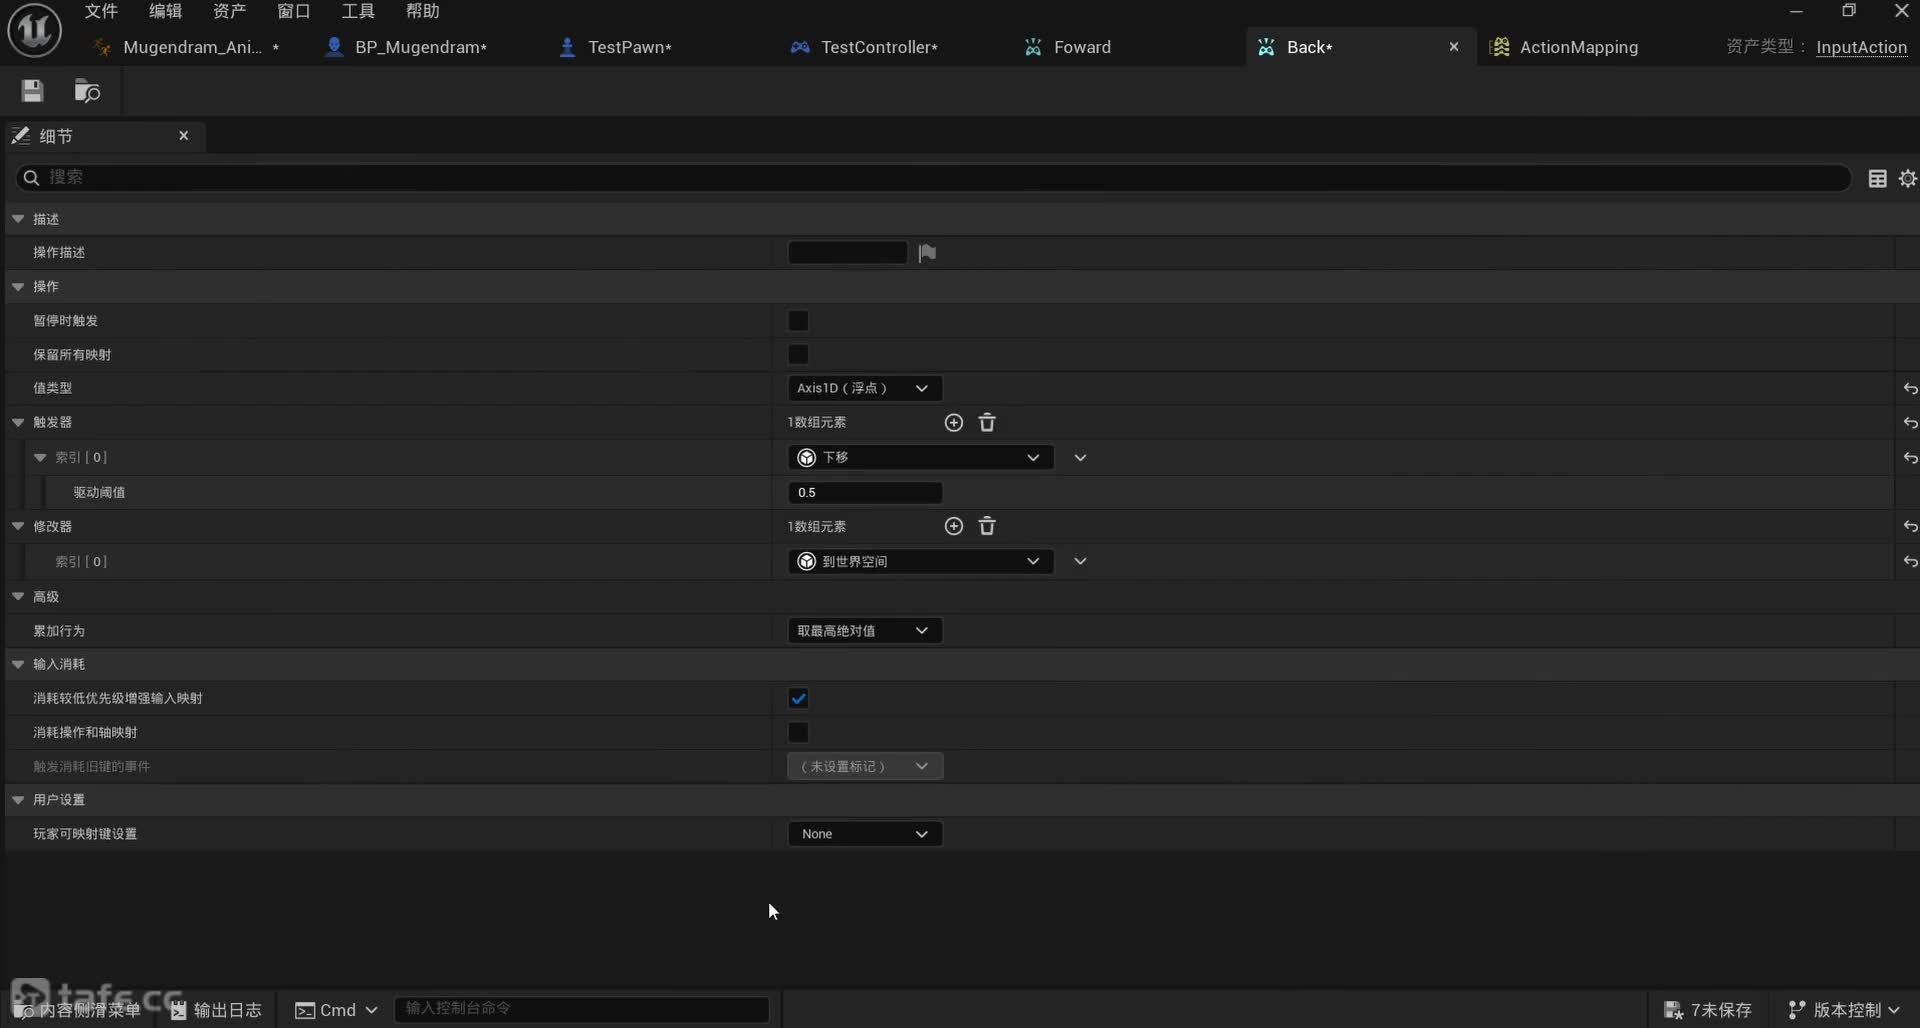Add a new element to the 修改器 array
Viewport: 1920px width, 1028px height.
953,527
